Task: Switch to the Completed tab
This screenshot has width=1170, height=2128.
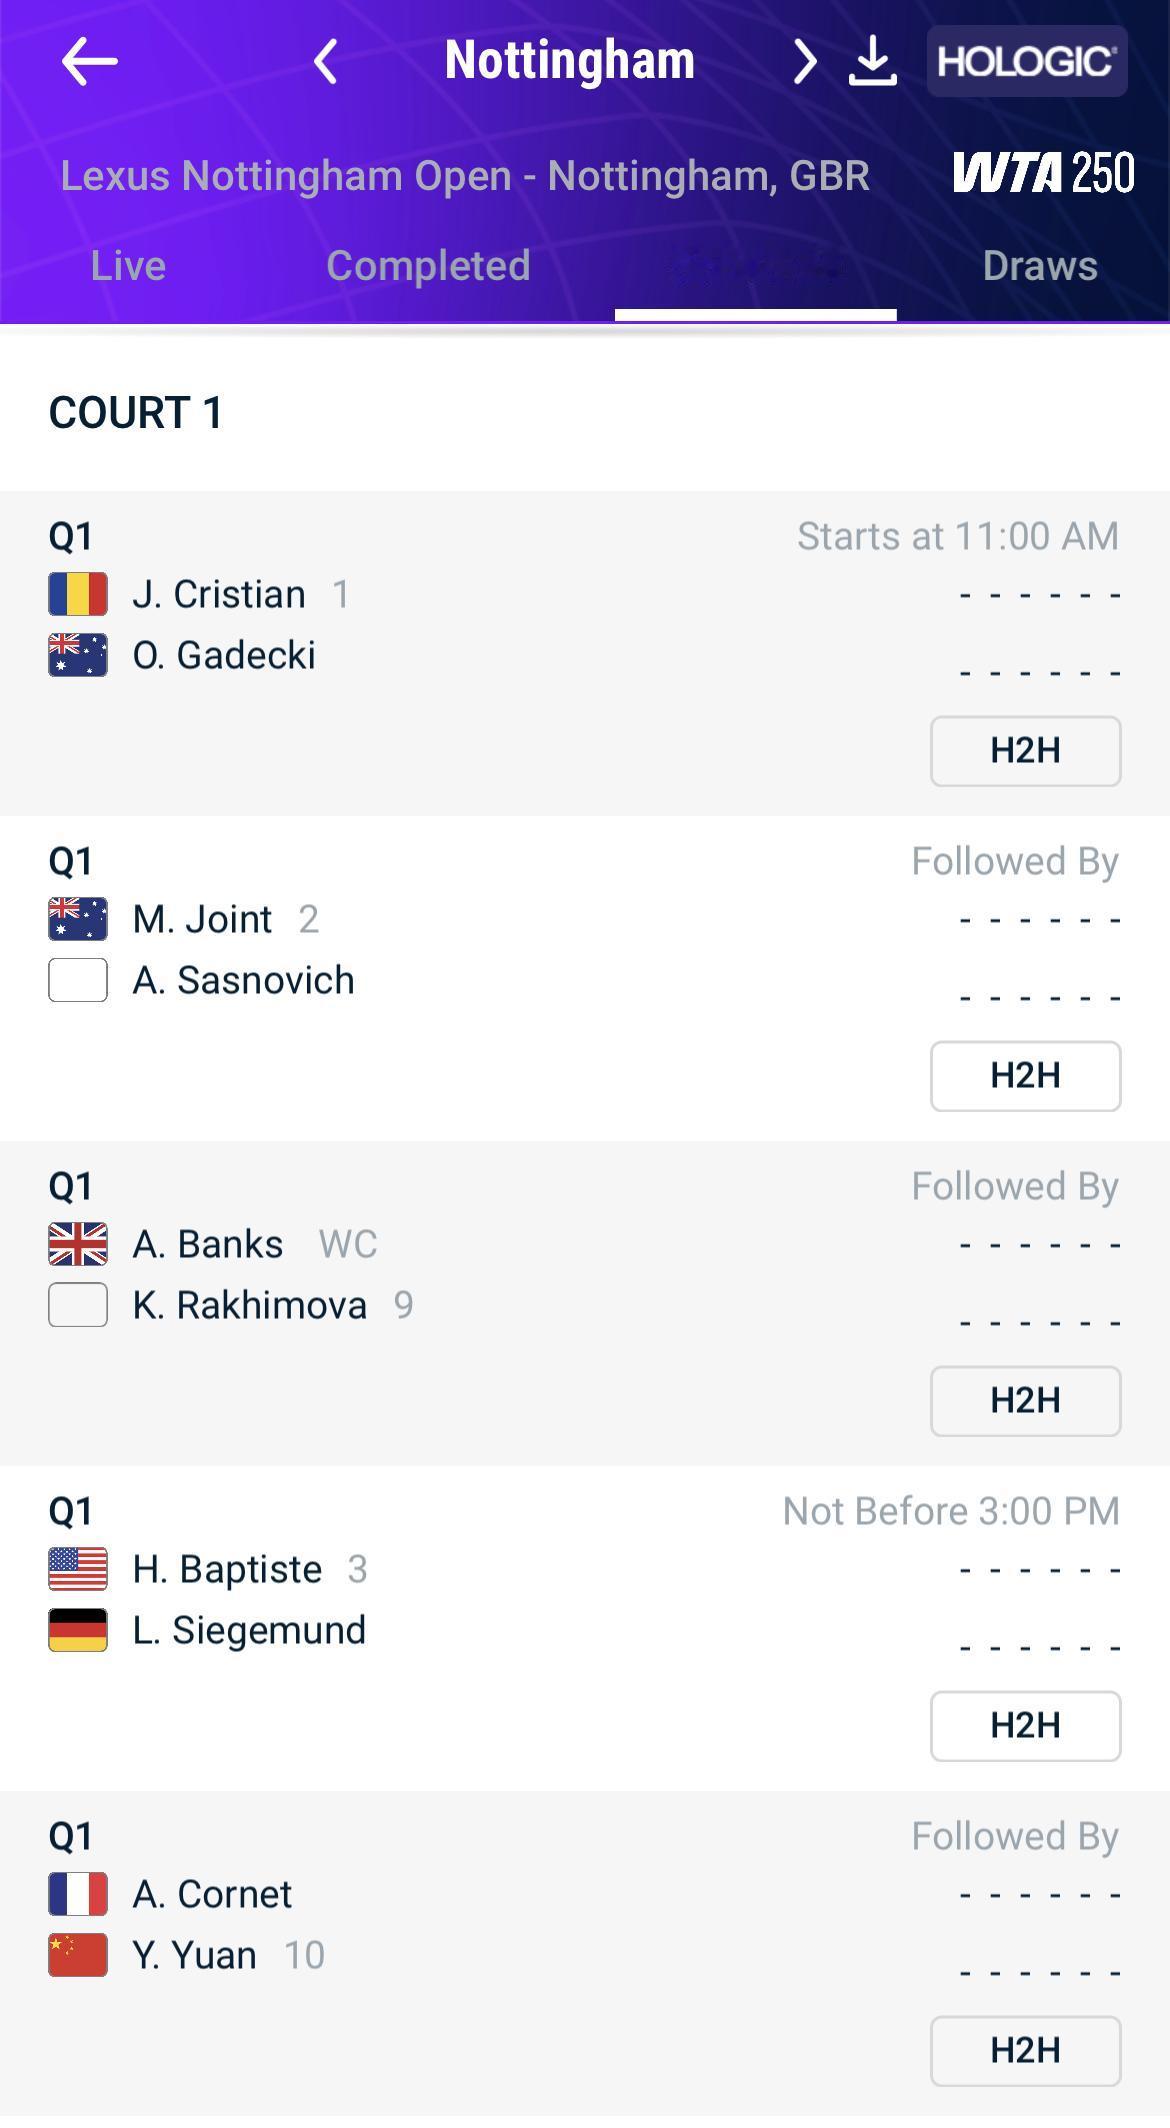Action: tap(428, 266)
